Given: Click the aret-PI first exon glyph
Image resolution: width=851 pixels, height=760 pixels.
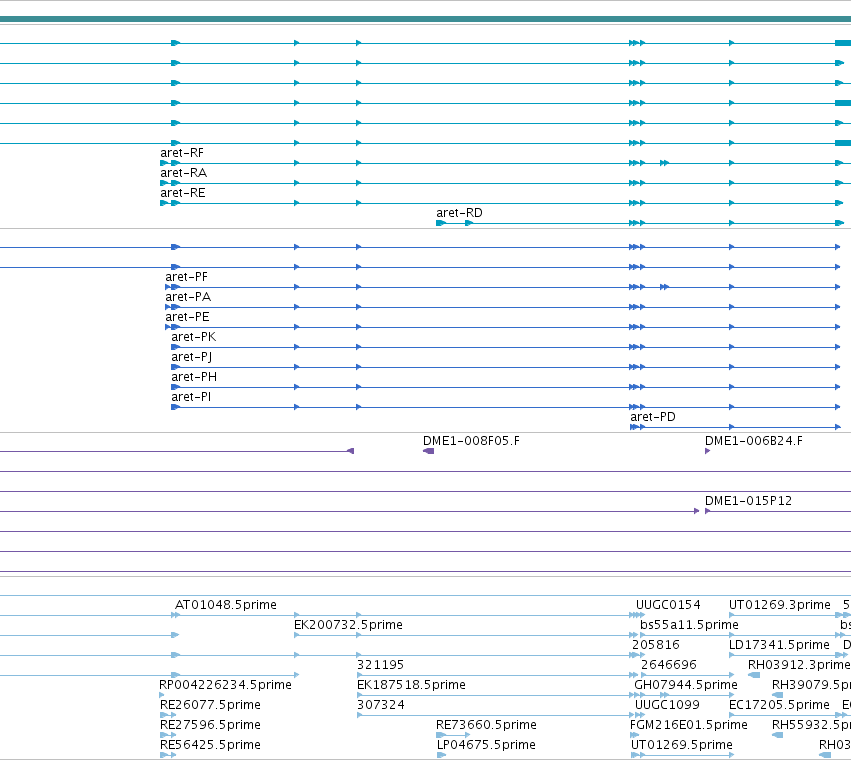Looking at the screenshot, I should pyautogui.click(x=175, y=407).
